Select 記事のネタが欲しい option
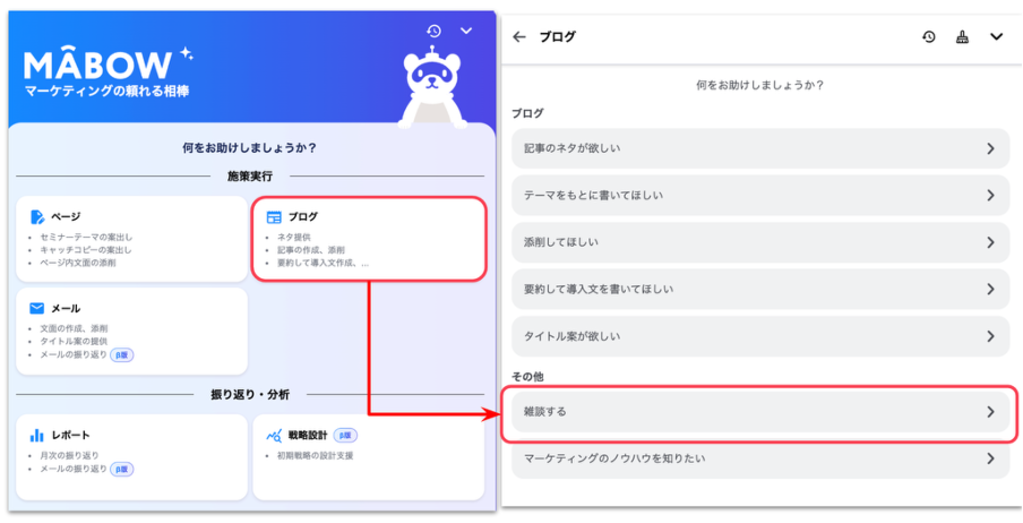 tap(760, 148)
